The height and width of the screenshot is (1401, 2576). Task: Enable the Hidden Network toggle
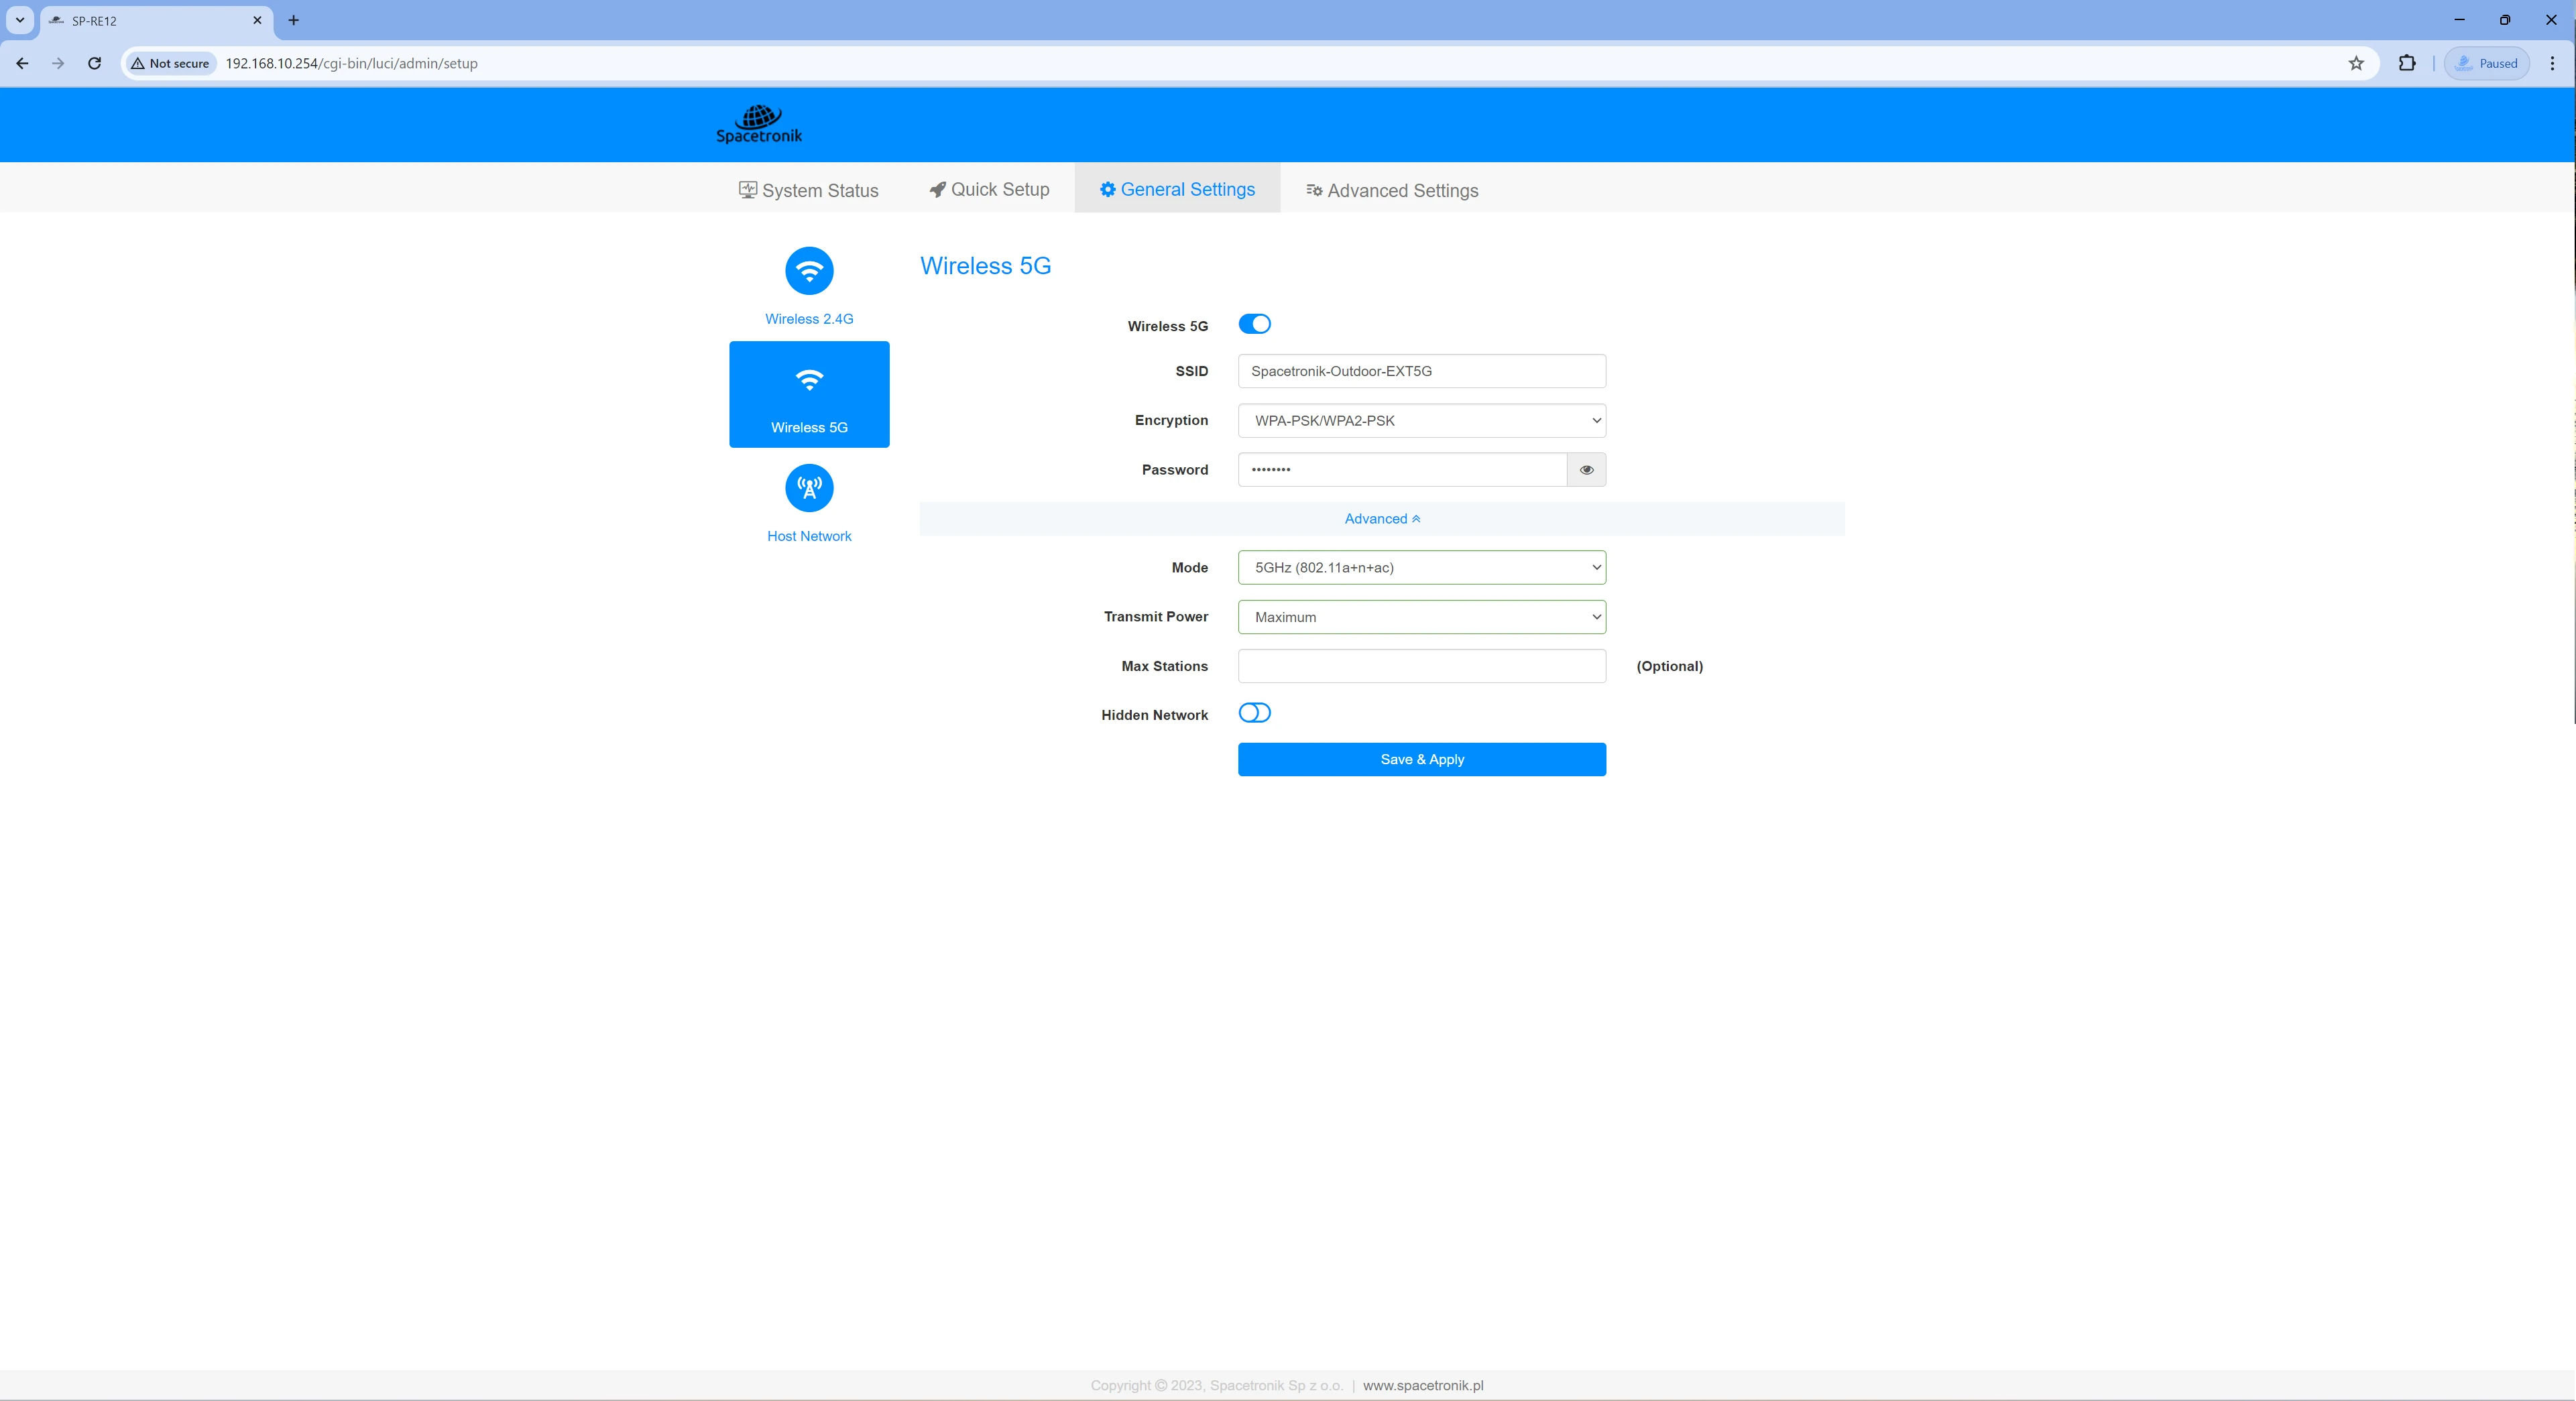point(1254,713)
